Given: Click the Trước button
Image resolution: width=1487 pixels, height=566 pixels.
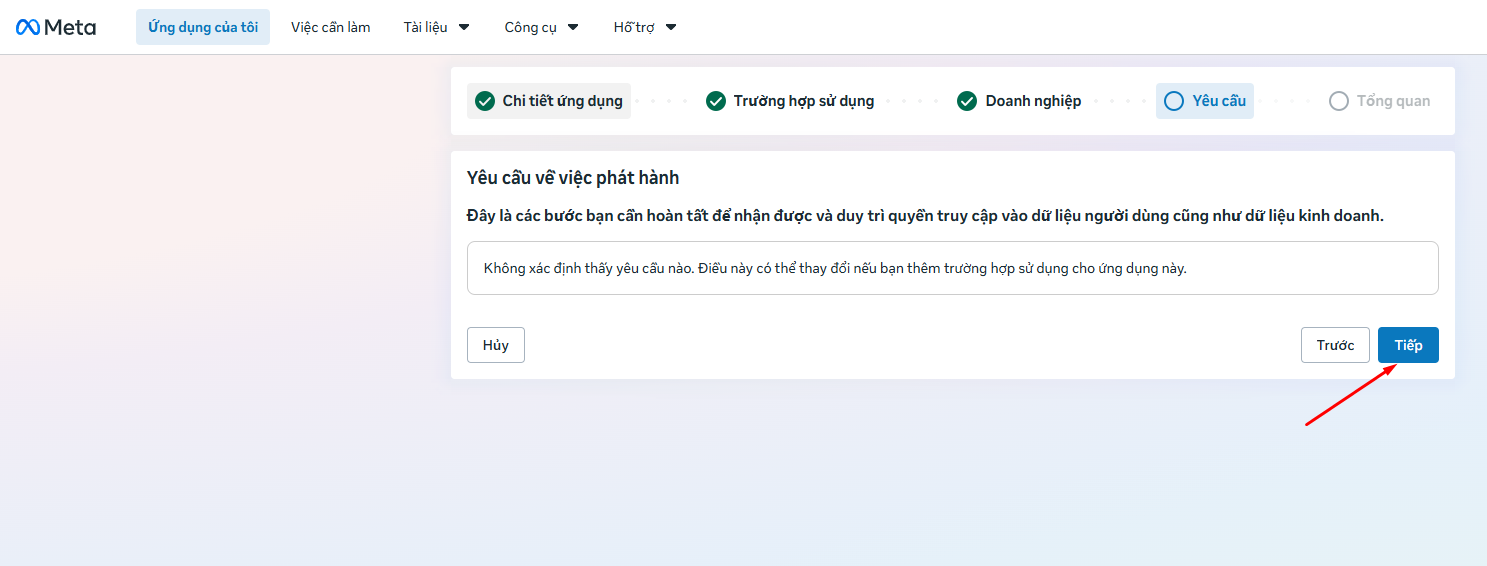Looking at the screenshot, I should coord(1335,345).
